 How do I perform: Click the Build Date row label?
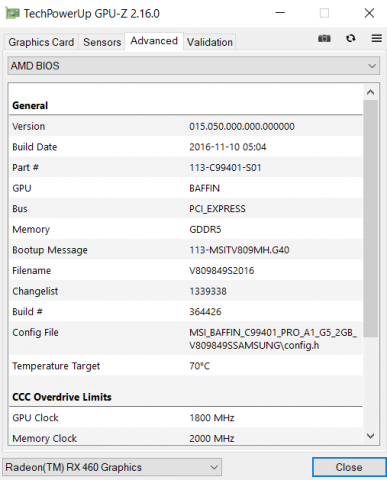[x=35, y=147]
